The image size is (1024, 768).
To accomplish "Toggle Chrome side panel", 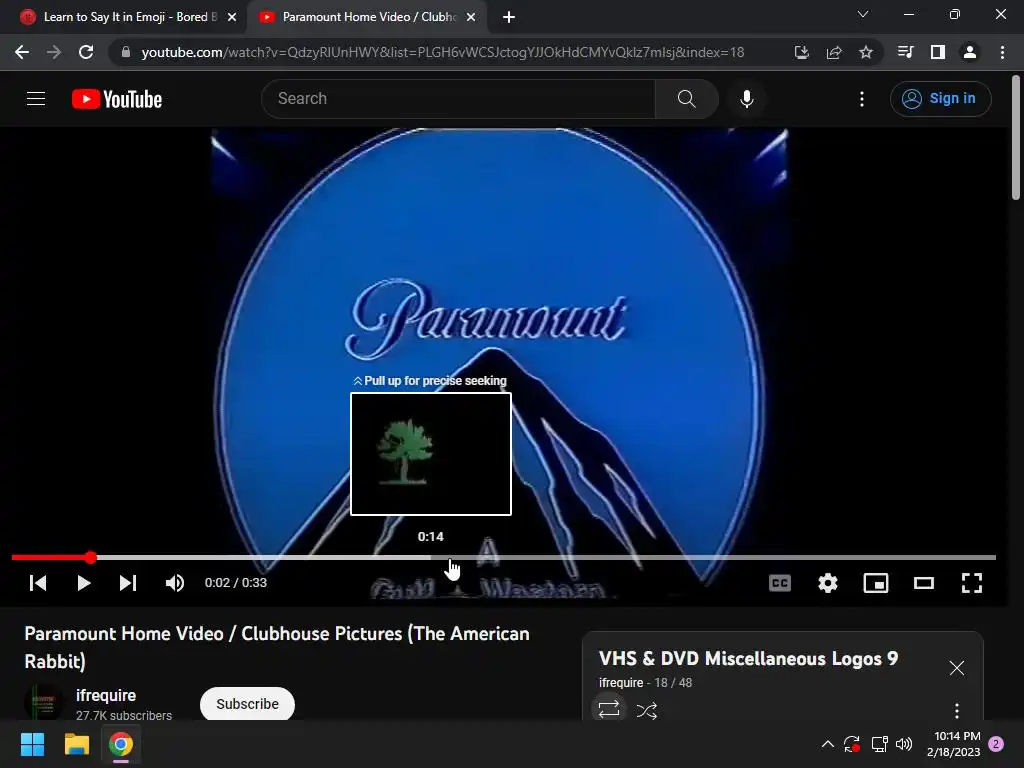I will [x=938, y=52].
